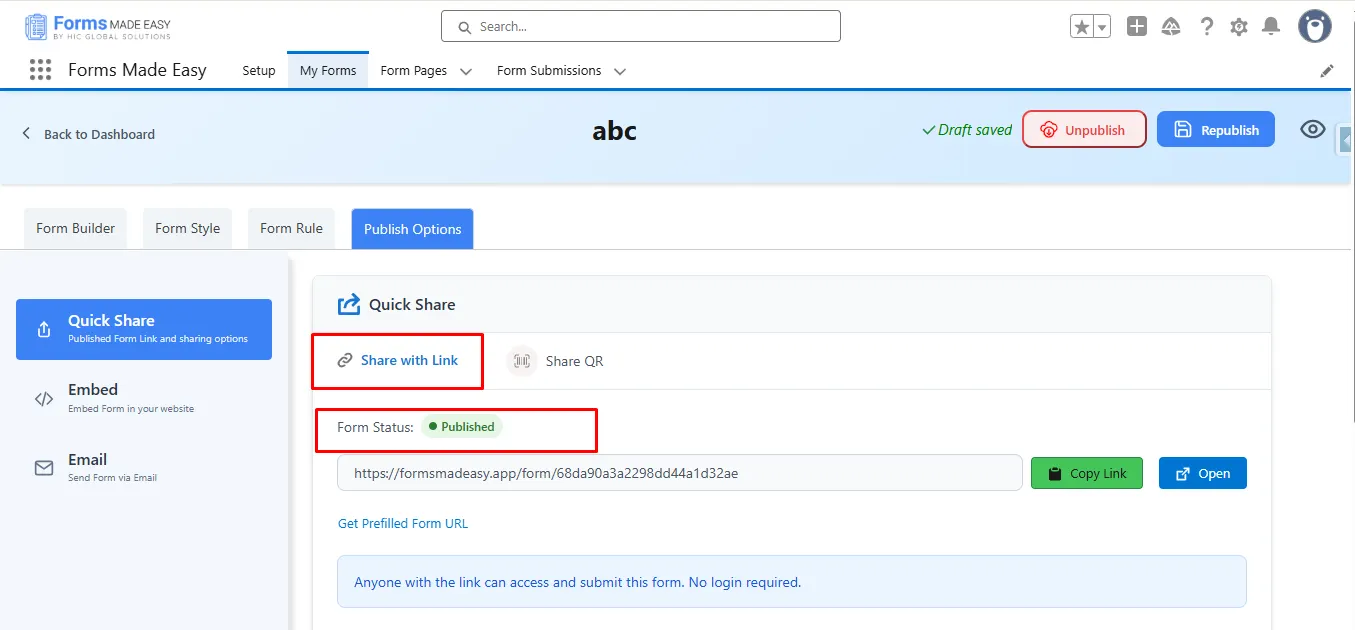Viewport: 1355px width, 630px height.
Task: Expand the Form Pages chevron menu
Action: coord(466,72)
